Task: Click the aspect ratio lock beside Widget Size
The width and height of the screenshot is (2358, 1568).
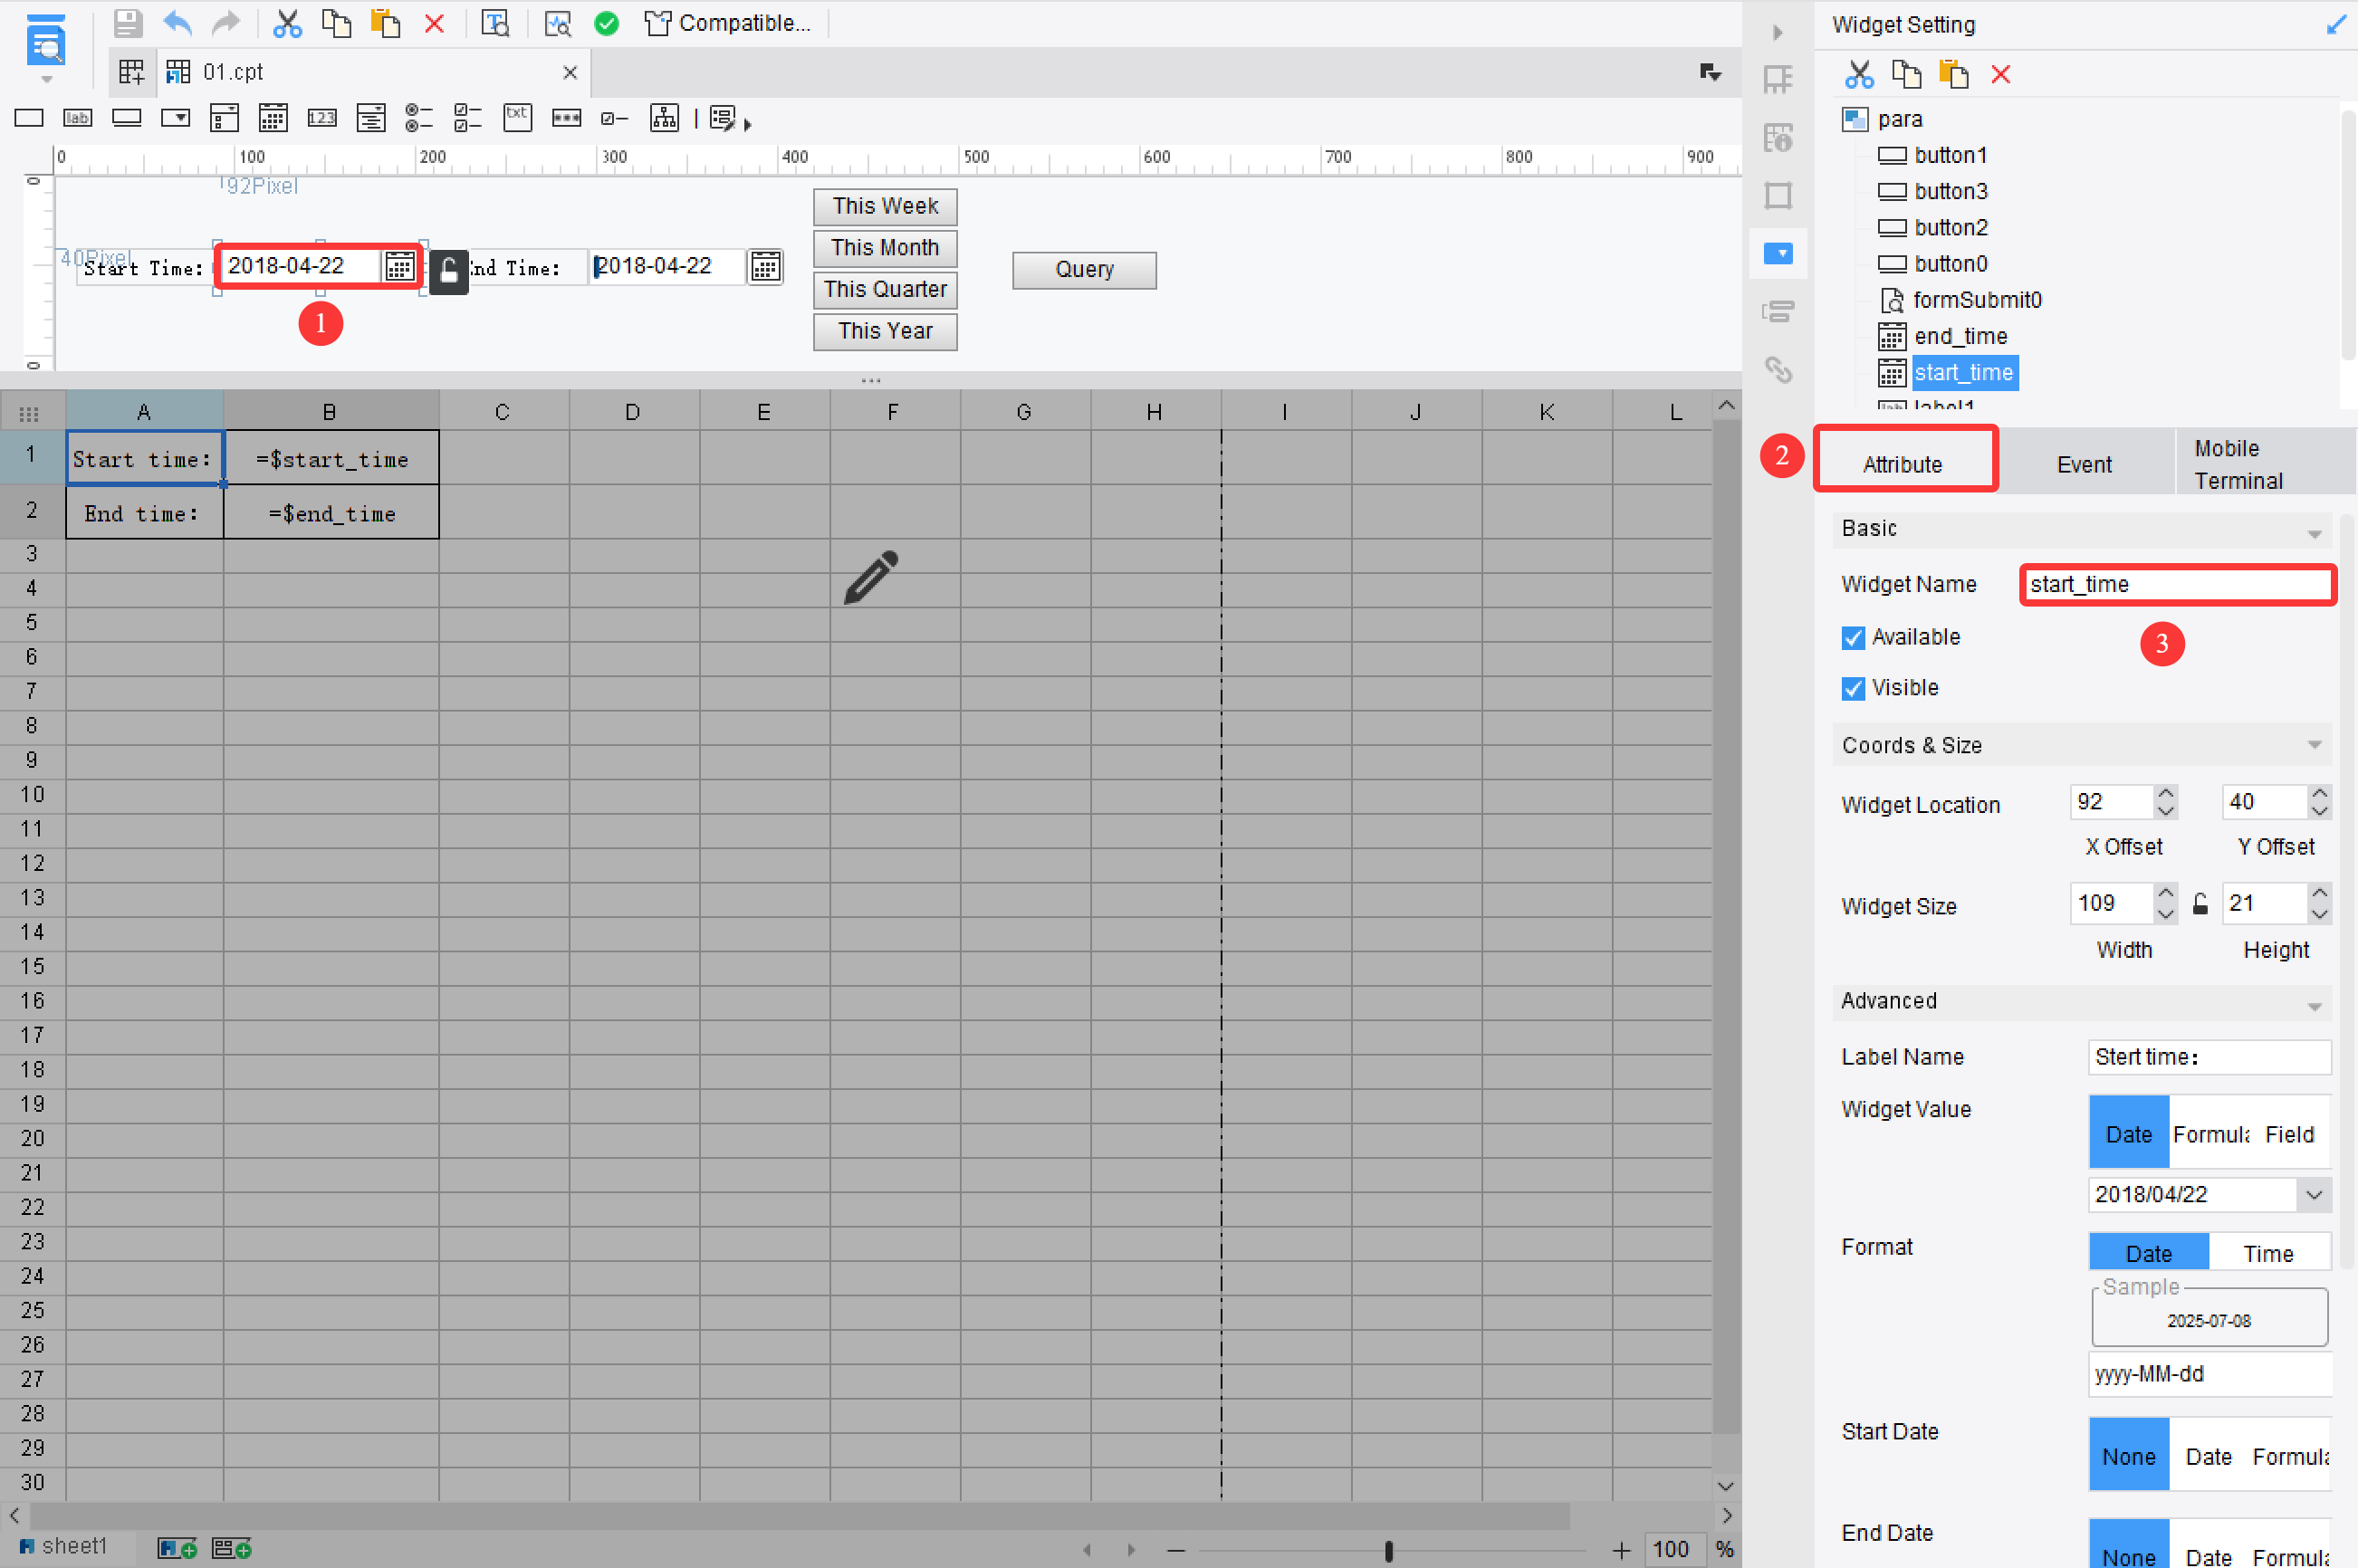Action: click(2200, 904)
